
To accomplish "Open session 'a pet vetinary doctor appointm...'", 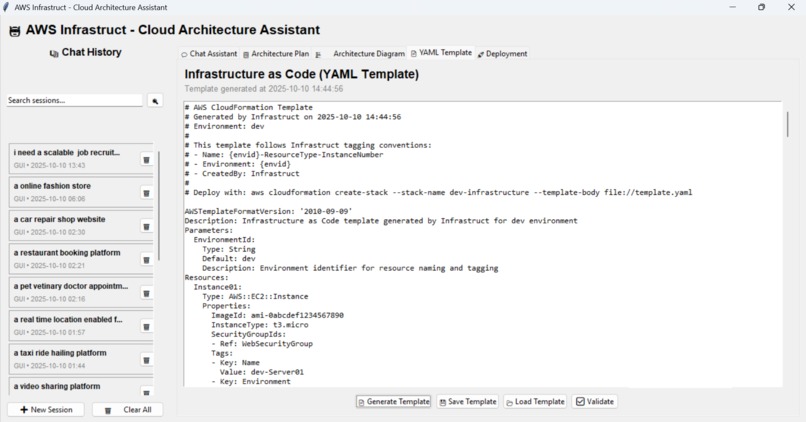I will tap(75, 292).
